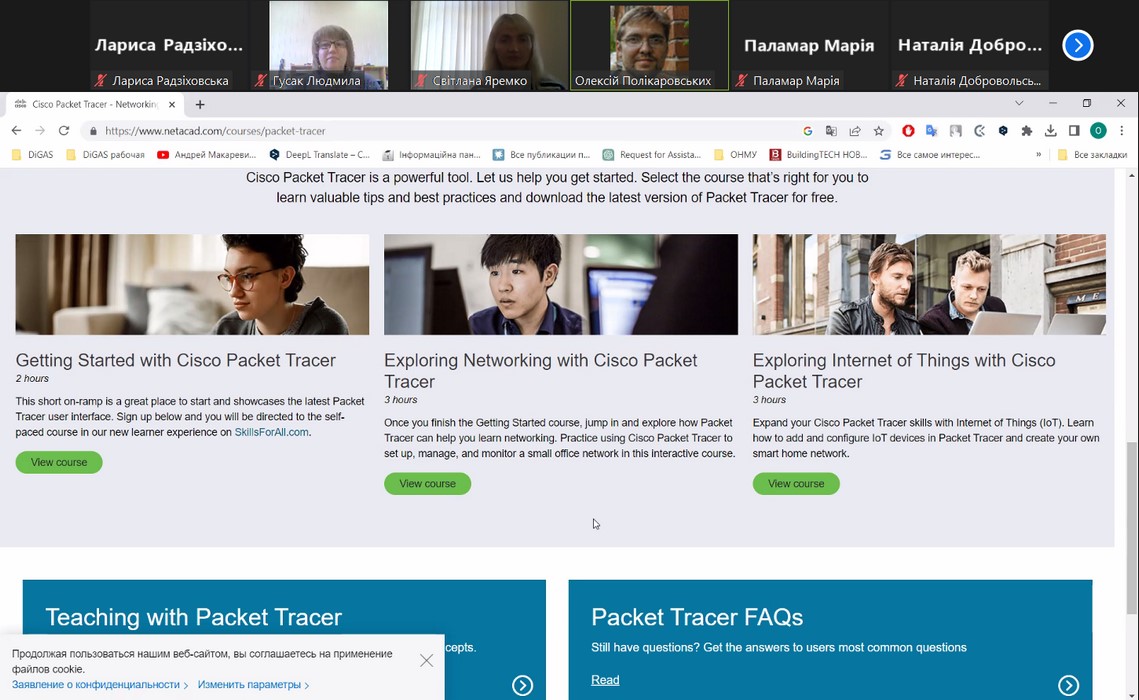Image resolution: width=1139 pixels, height=700 pixels.
Task: Open the Chrome three-dot menu
Action: 1122,131
